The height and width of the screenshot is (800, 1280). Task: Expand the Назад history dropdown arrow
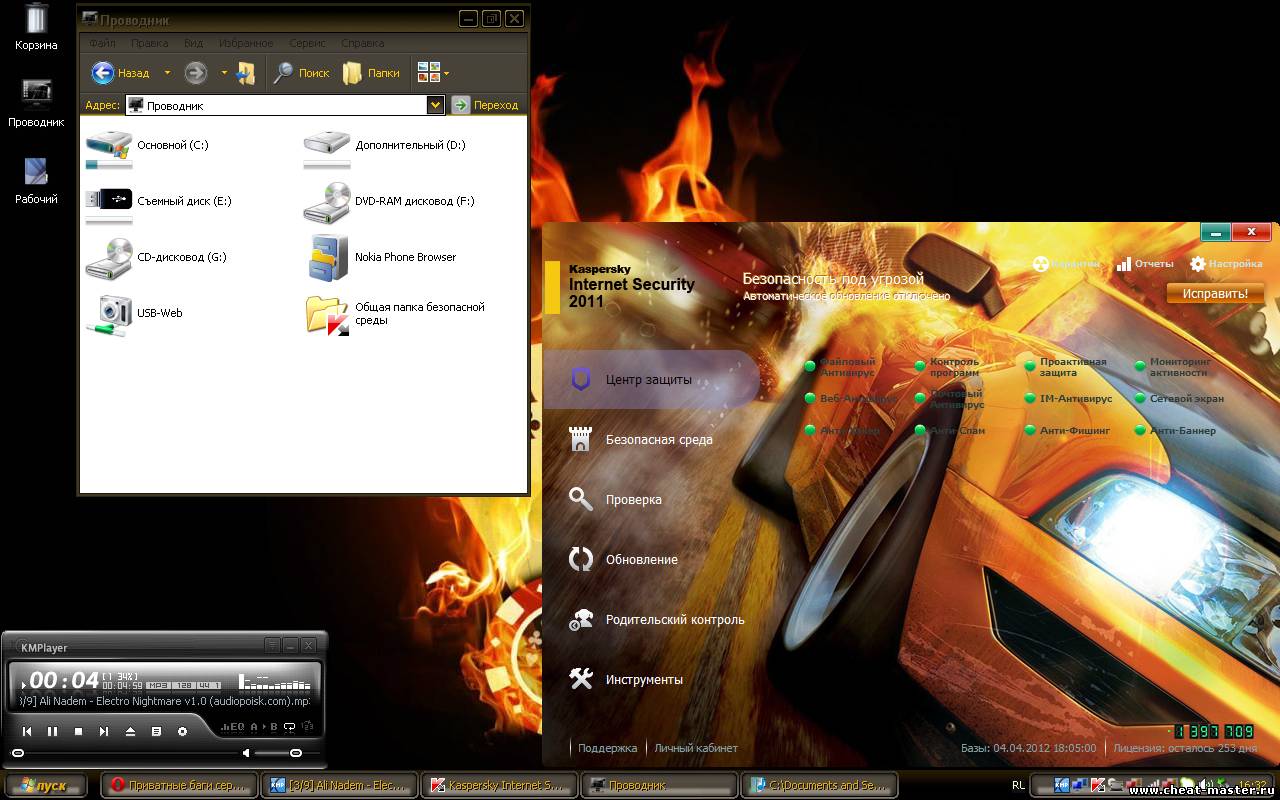coord(167,73)
